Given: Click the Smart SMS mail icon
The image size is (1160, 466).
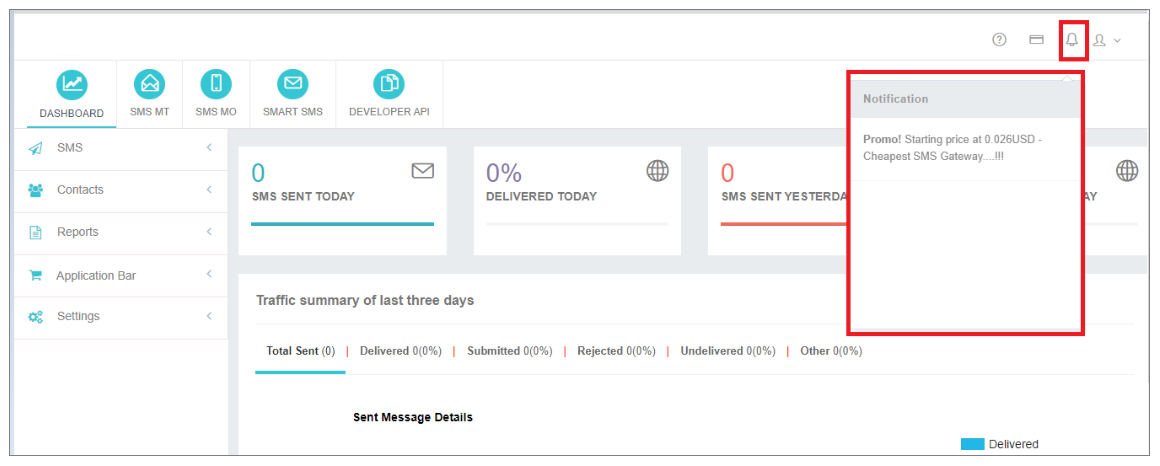Looking at the screenshot, I should point(292,84).
